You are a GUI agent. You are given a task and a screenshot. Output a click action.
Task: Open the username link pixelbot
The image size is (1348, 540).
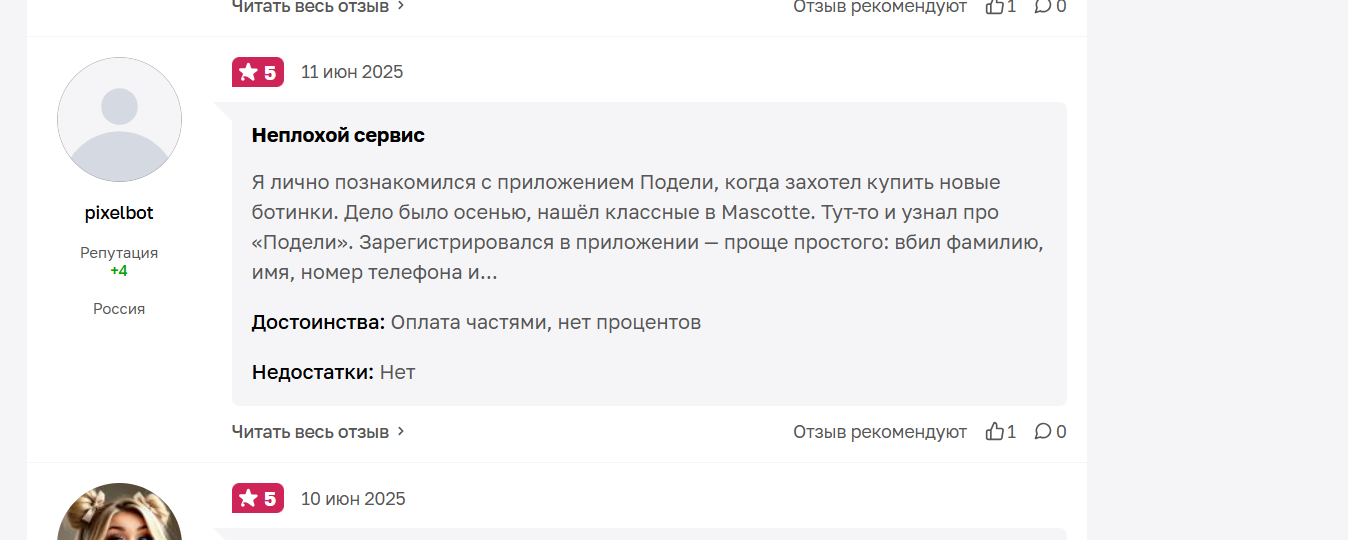119,213
